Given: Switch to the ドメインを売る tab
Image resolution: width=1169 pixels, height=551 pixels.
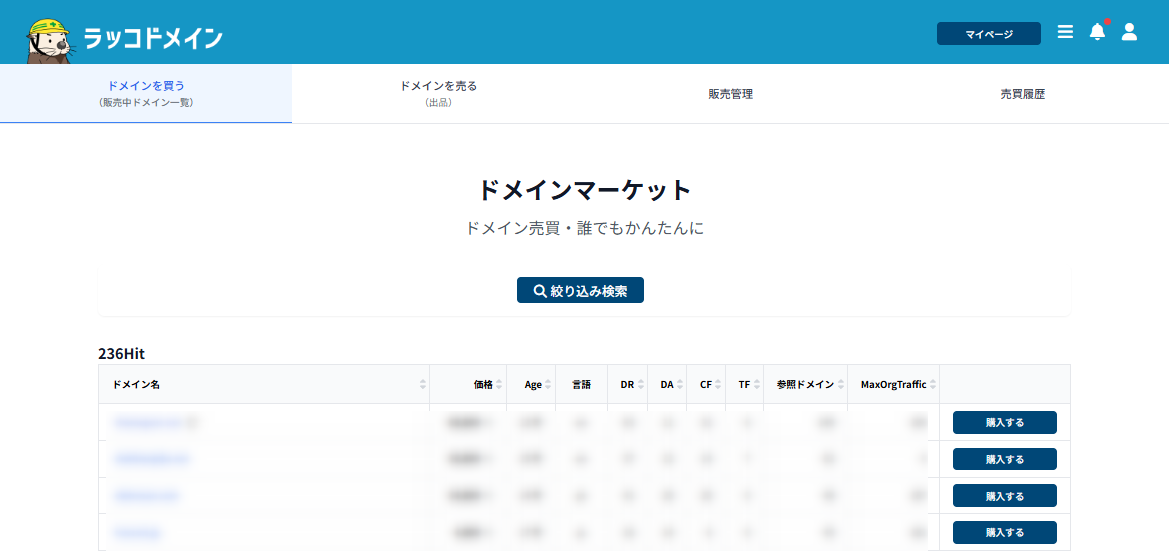Looking at the screenshot, I should tap(438, 93).
